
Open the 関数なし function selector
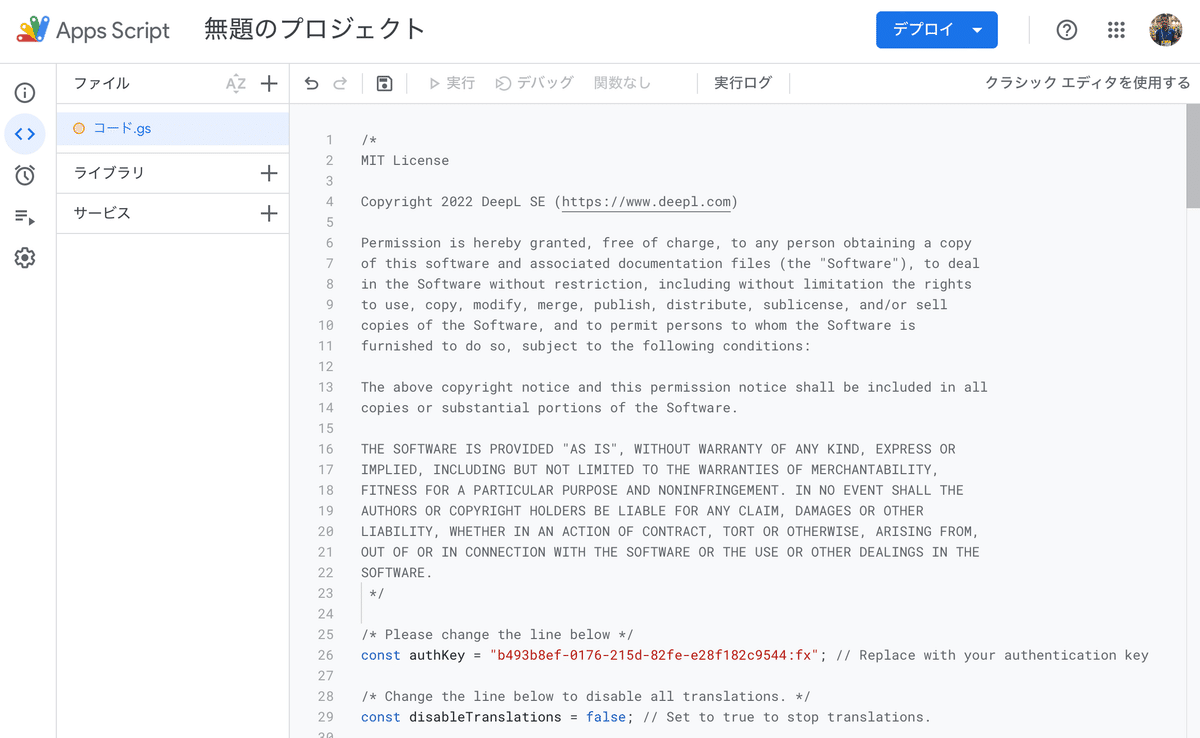pos(622,83)
